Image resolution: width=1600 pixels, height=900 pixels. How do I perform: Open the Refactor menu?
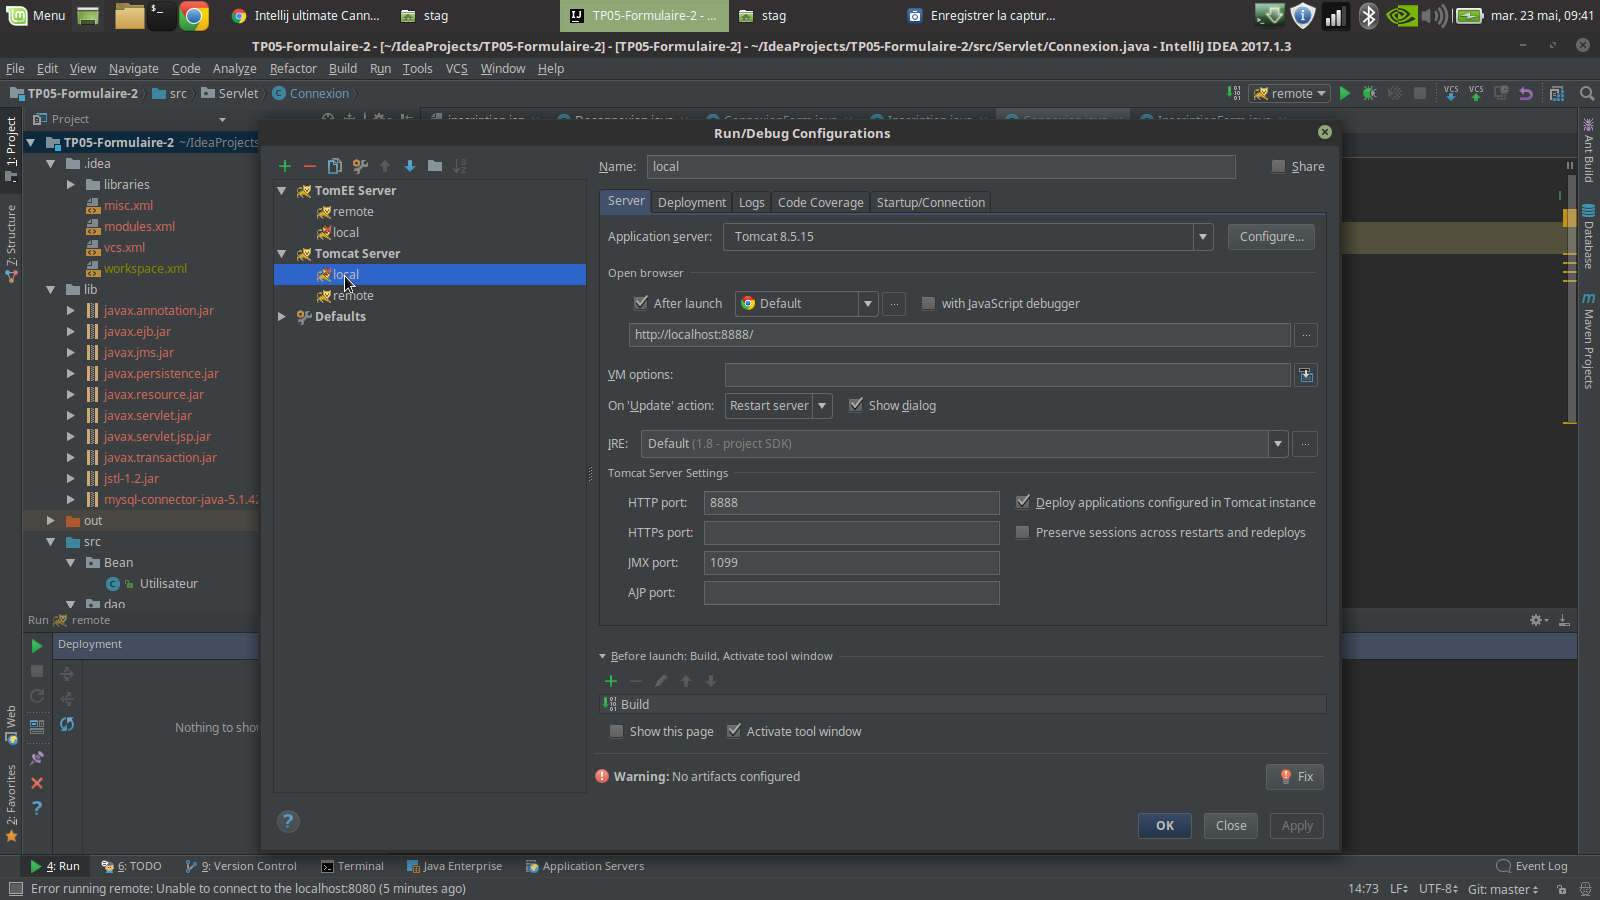tap(293, 69)
